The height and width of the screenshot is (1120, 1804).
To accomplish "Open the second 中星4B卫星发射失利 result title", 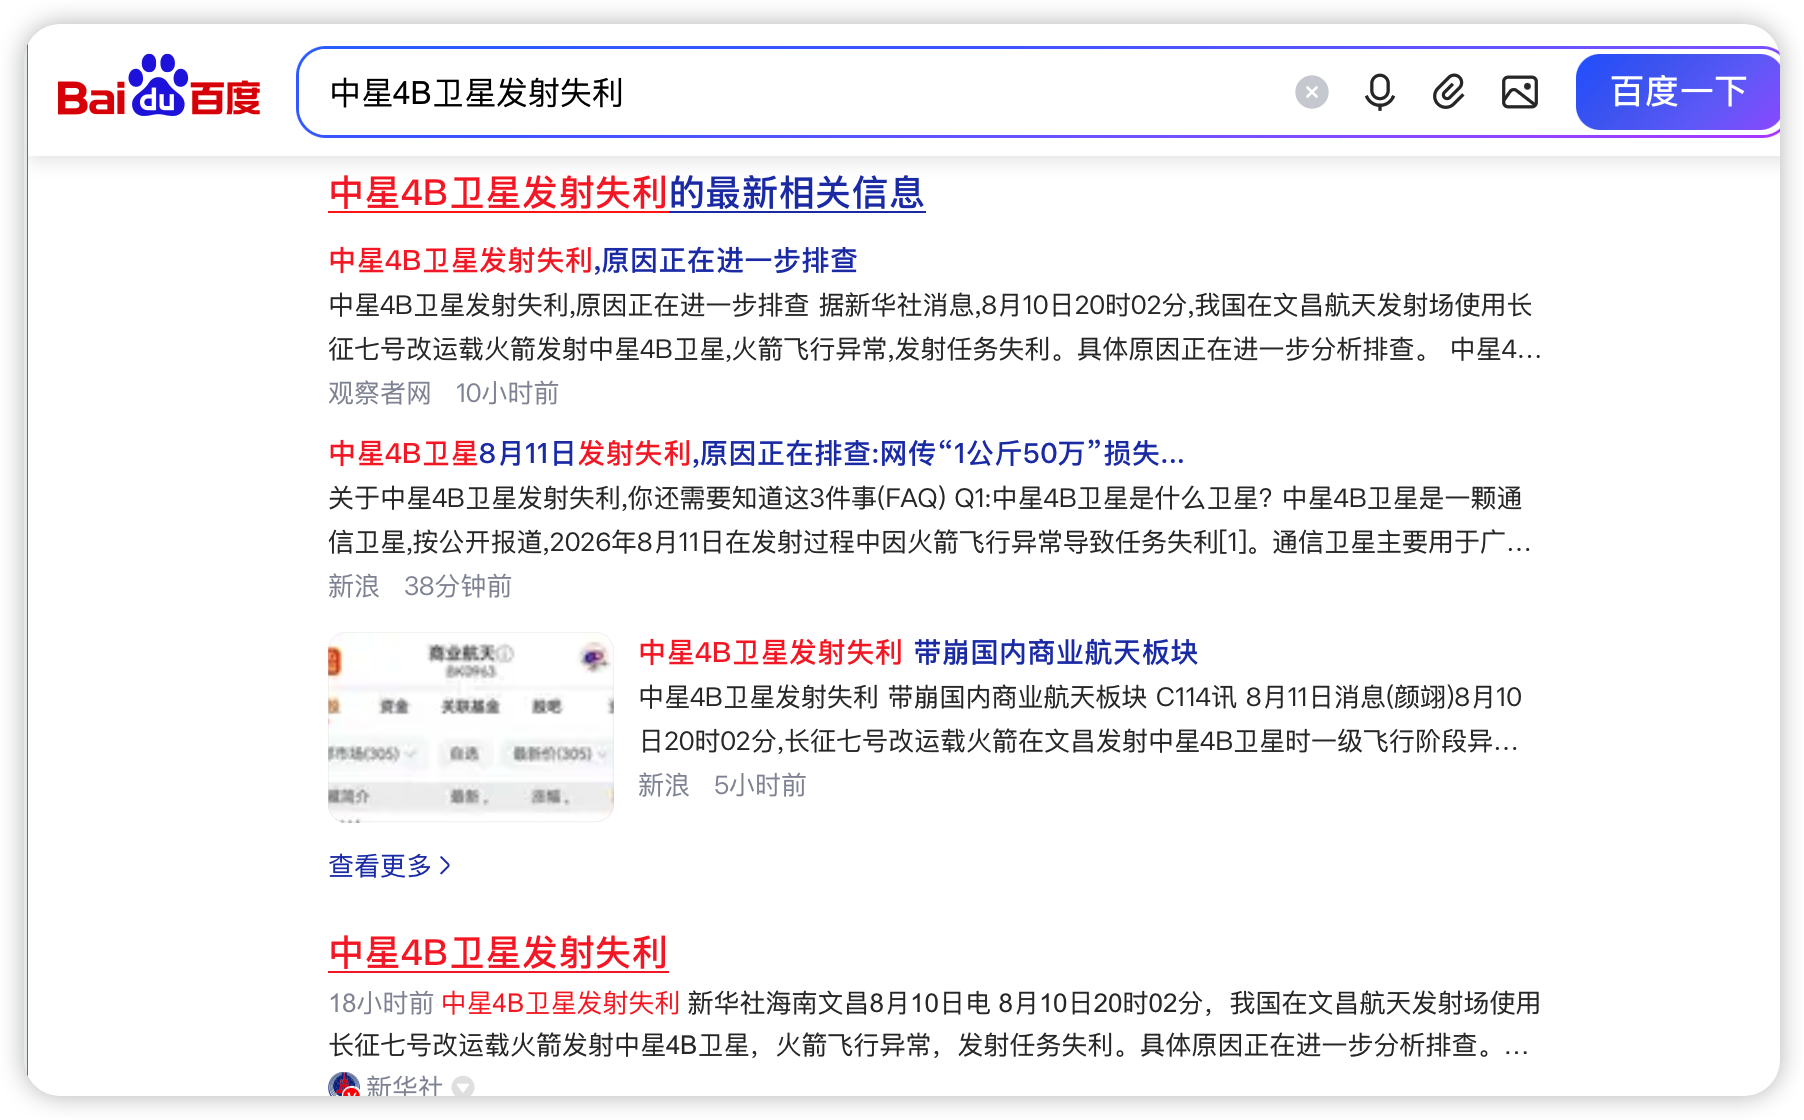I will [498, 953].
